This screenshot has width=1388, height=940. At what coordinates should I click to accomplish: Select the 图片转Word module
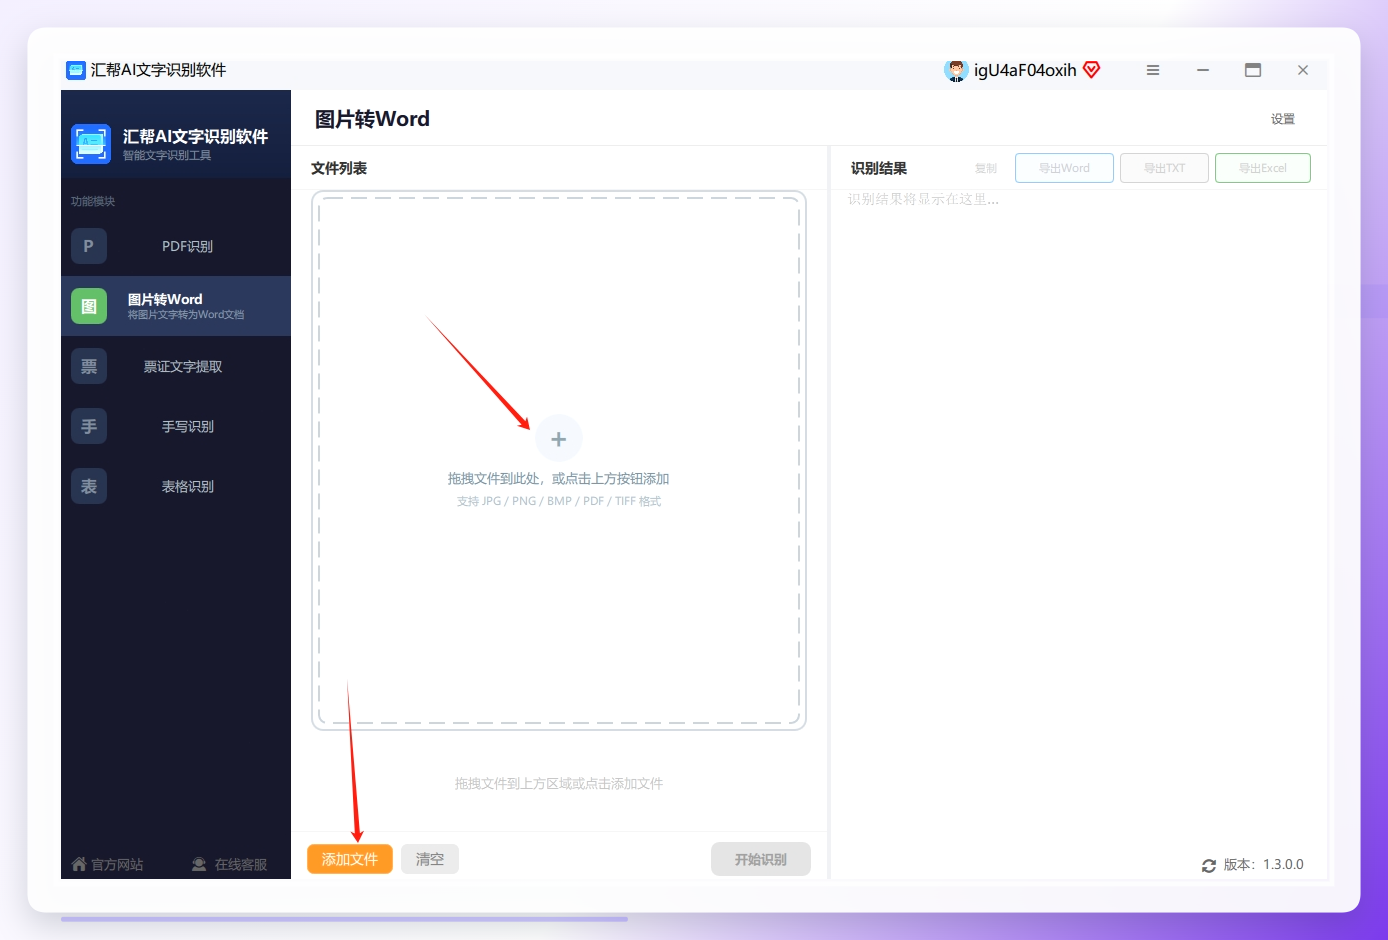(x=176, y=306)
